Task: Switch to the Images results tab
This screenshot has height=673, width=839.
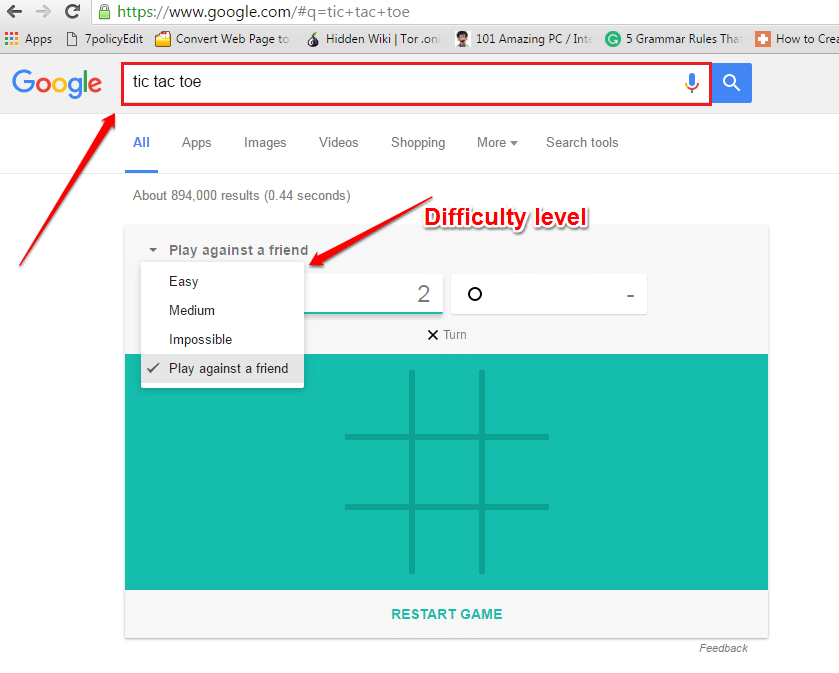Action: pyautogui.click(x=265, y=143)
